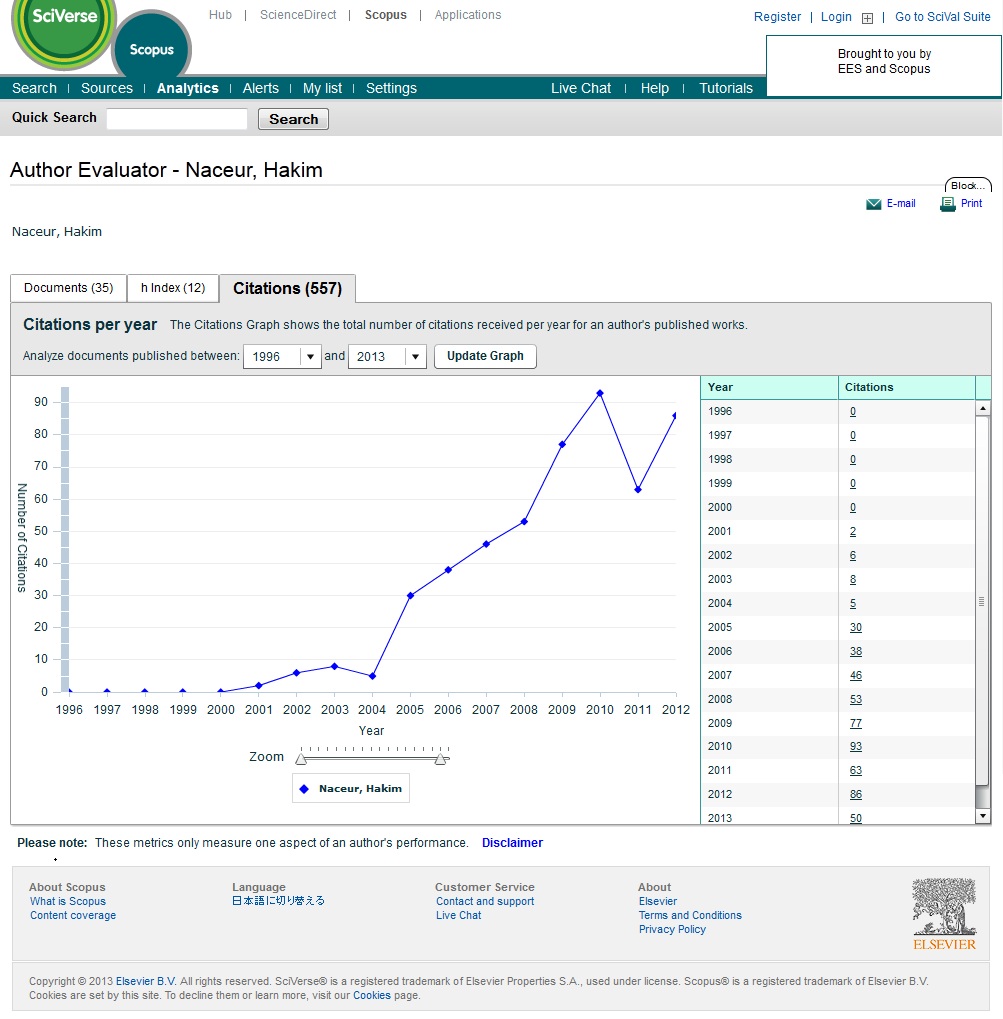Open Tutorials in the navigation bar
1003x1019 pixels.
[x=726, y=88]
